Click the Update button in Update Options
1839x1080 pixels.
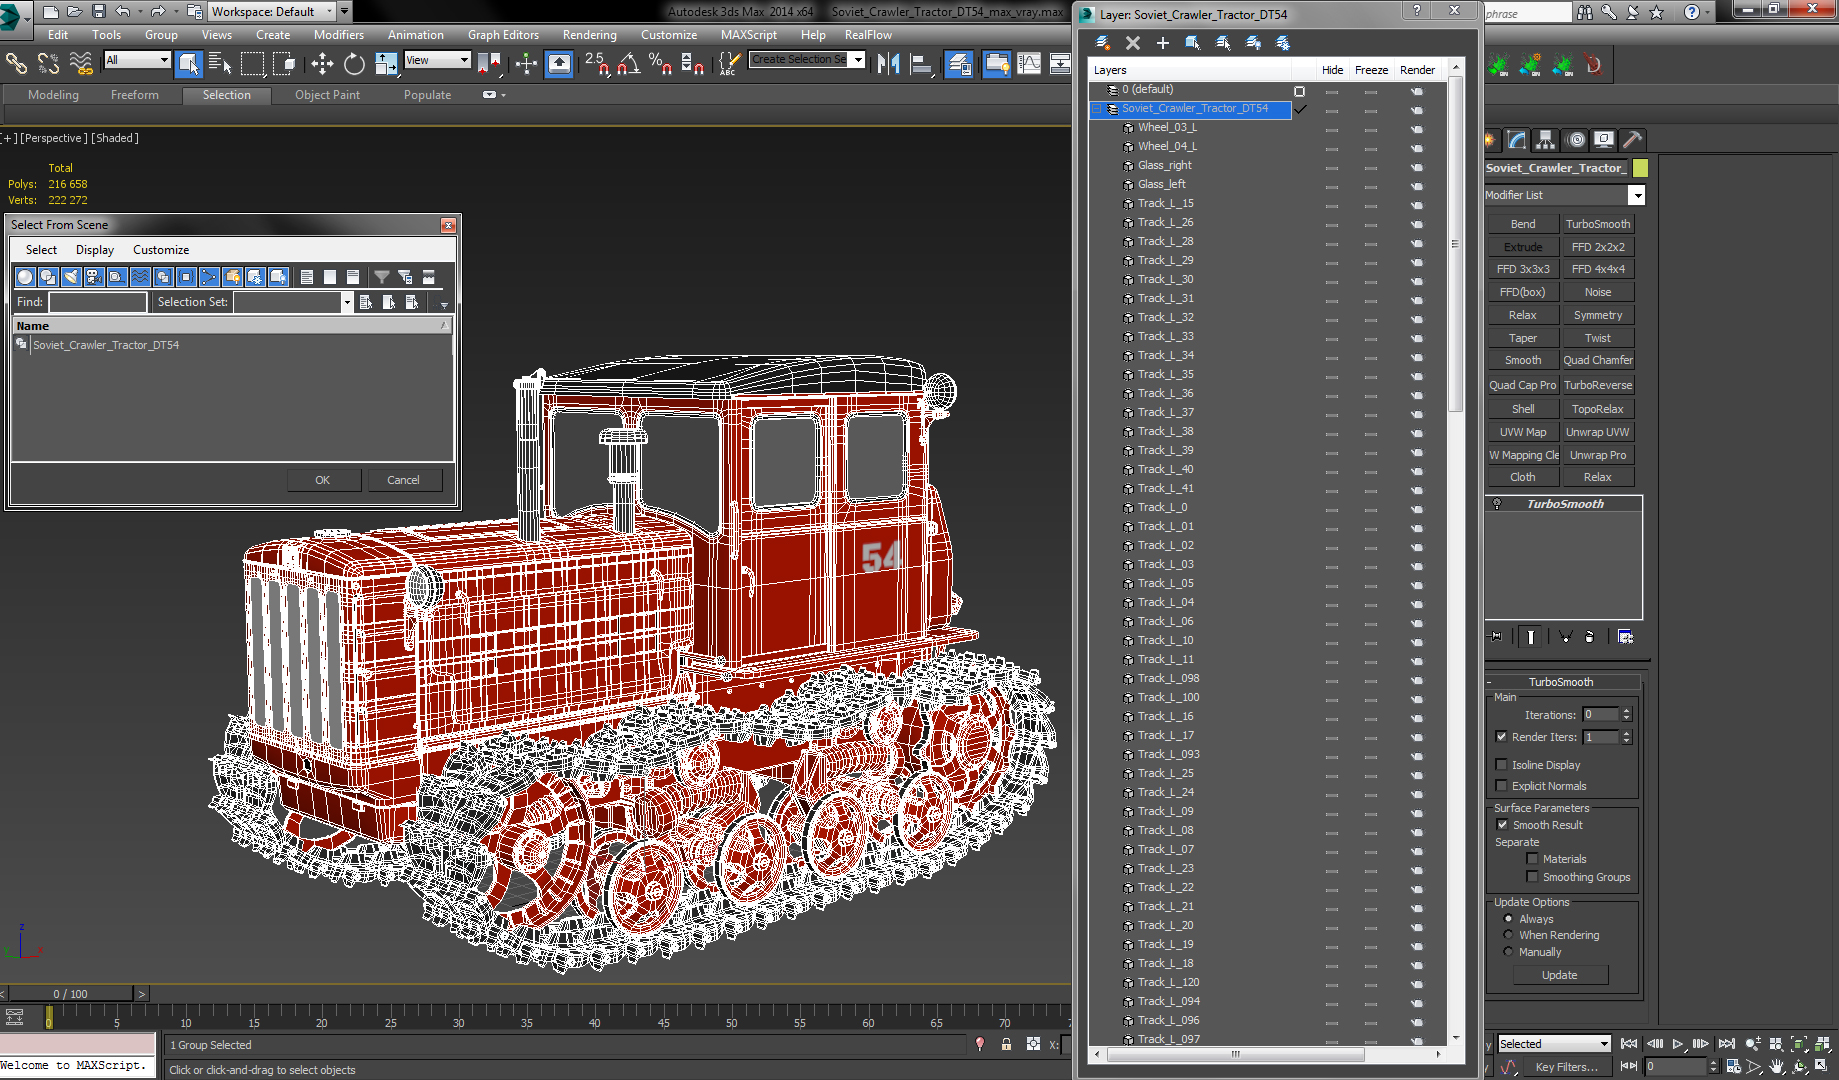(1559, 975)
